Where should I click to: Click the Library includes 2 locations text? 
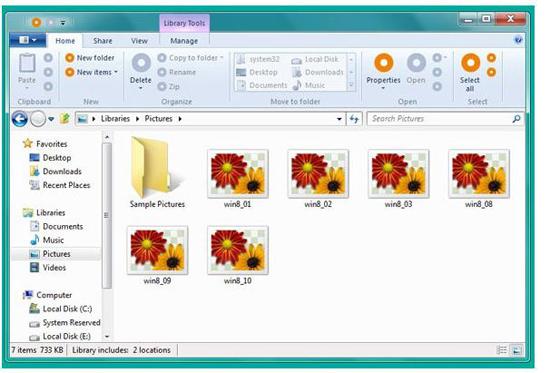pos(121,350)
